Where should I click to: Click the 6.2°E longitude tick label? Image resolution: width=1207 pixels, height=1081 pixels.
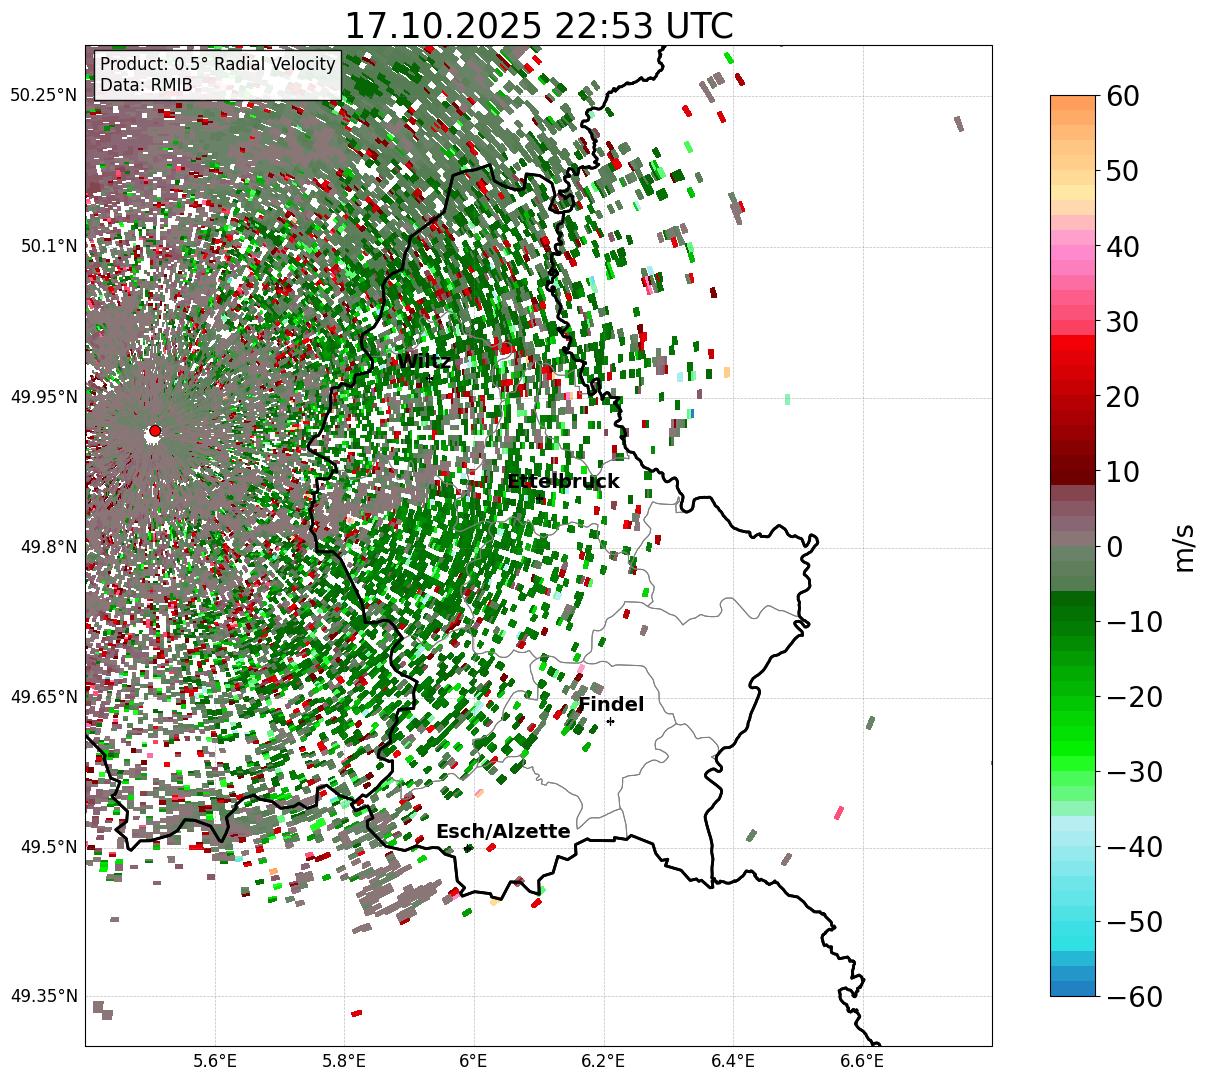[604, 1061]
